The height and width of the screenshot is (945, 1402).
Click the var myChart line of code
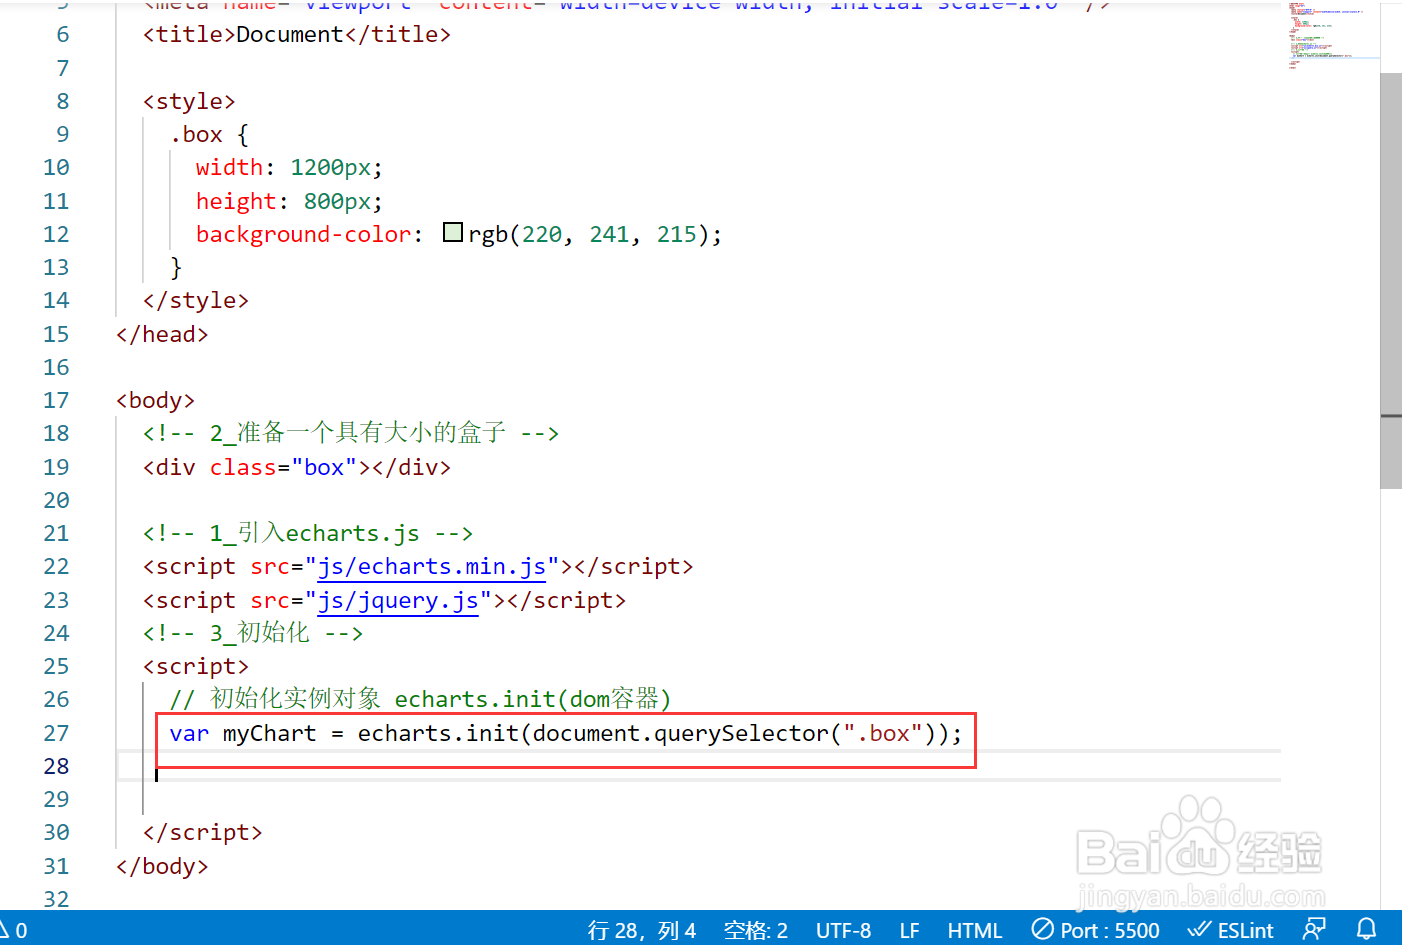pos(566,733)
